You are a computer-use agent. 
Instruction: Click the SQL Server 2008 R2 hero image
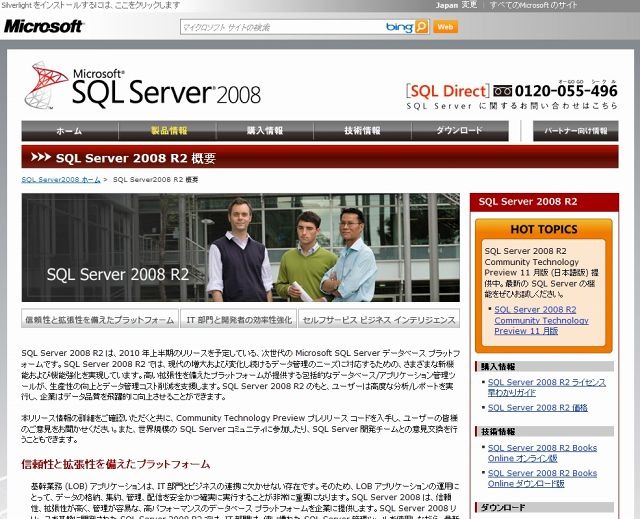(241, 248)
